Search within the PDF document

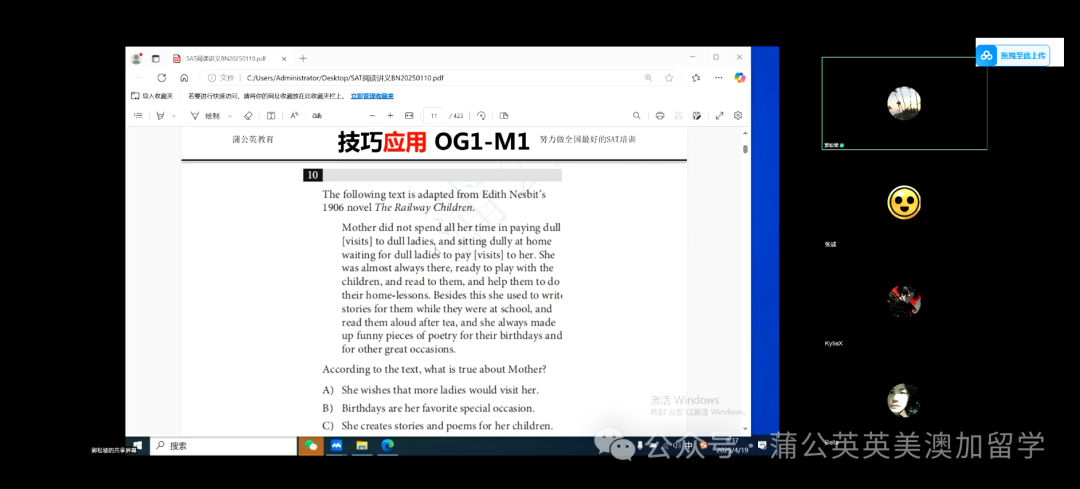637,116
